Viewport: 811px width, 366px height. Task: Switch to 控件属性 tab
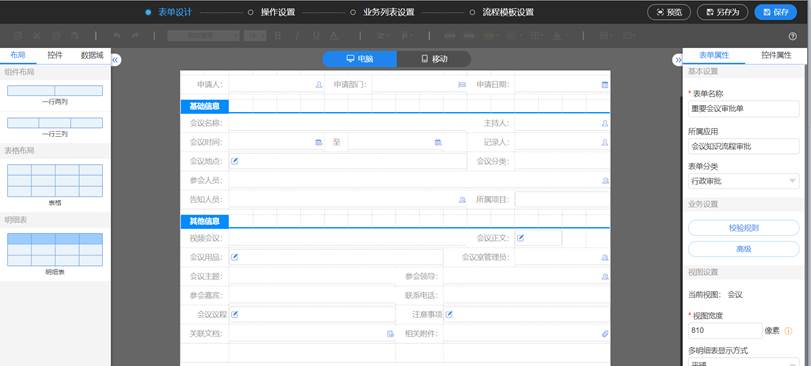pyautogui.click(x=776, y=55)
